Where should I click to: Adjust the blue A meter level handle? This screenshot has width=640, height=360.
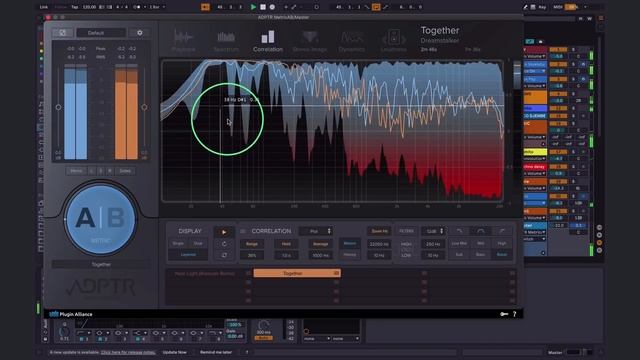tap(58, 107)
